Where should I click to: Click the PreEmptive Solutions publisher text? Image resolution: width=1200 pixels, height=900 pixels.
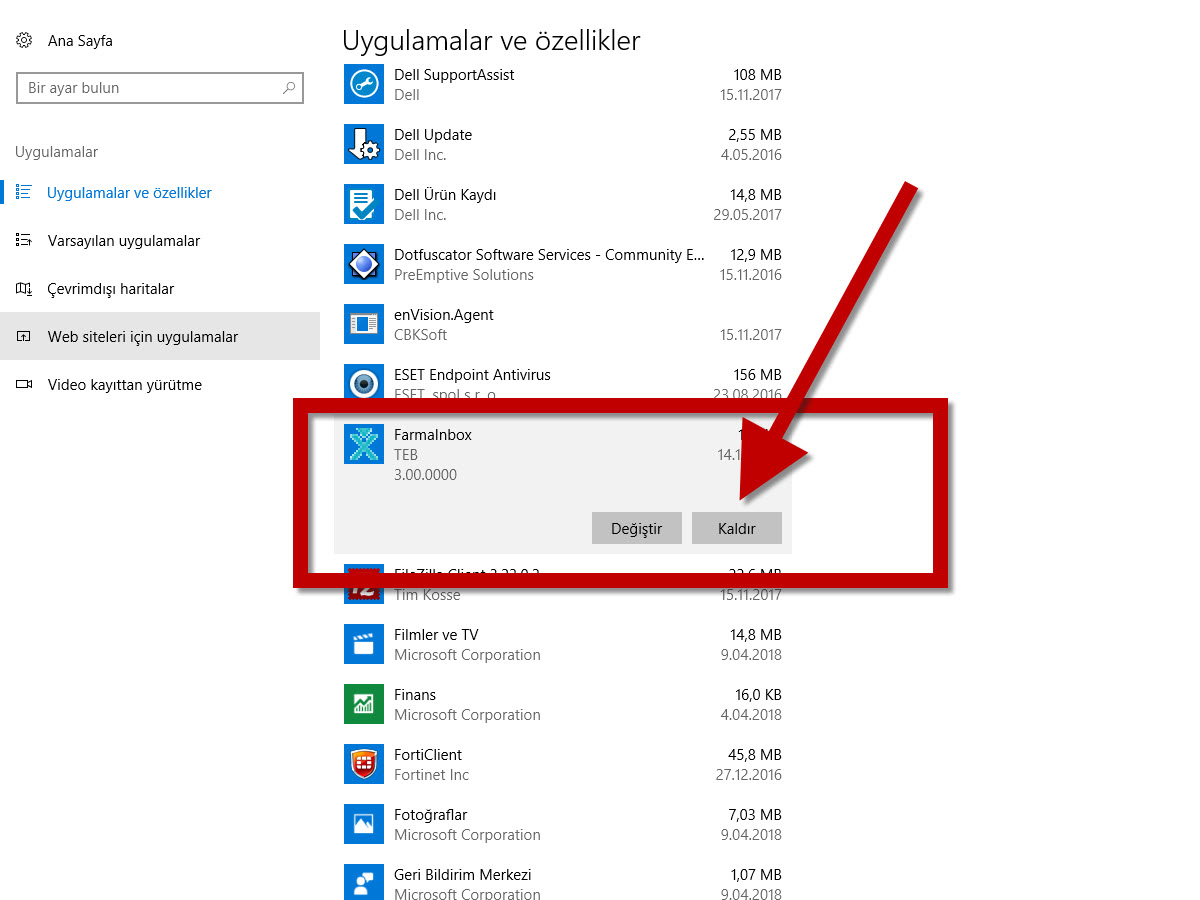(x=464, y=275)
